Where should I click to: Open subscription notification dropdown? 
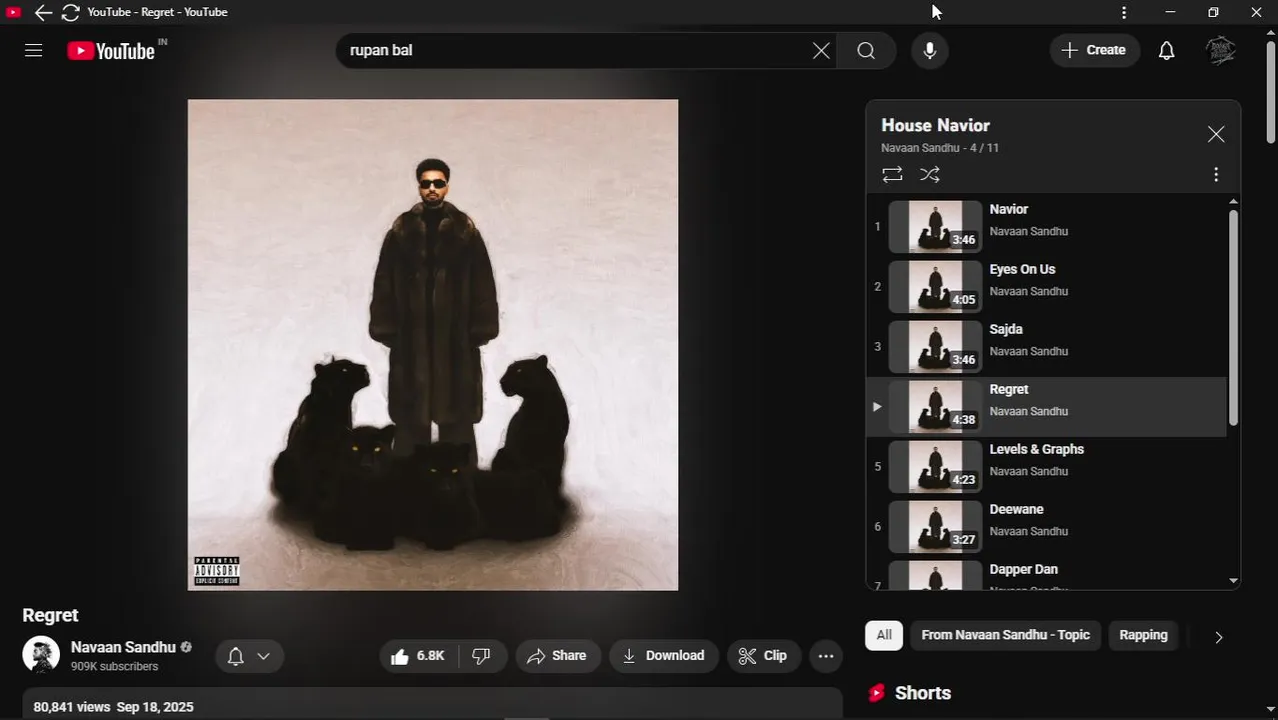tap(249, 656)
